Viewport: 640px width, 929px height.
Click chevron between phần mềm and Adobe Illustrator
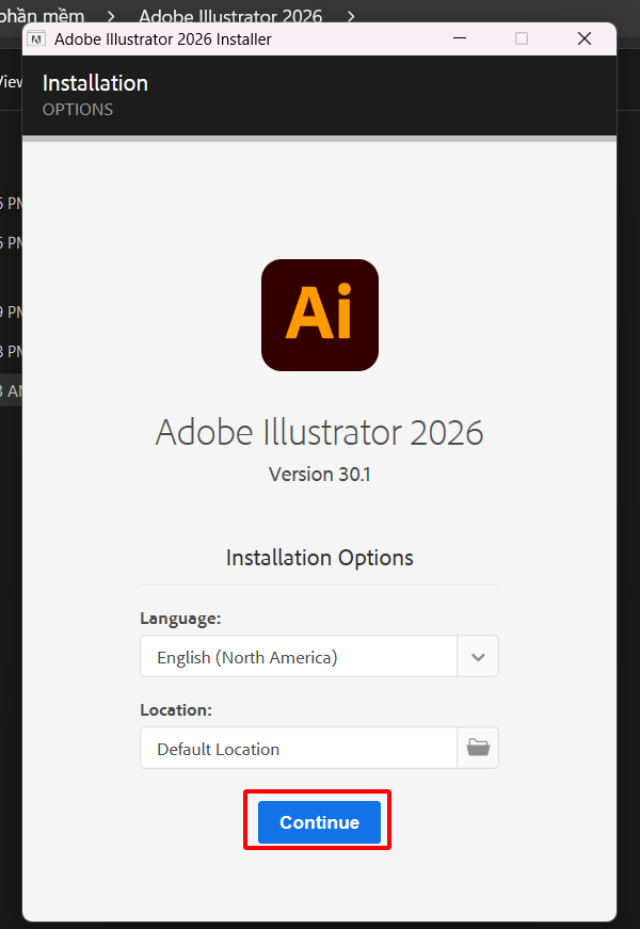point(112,16)
